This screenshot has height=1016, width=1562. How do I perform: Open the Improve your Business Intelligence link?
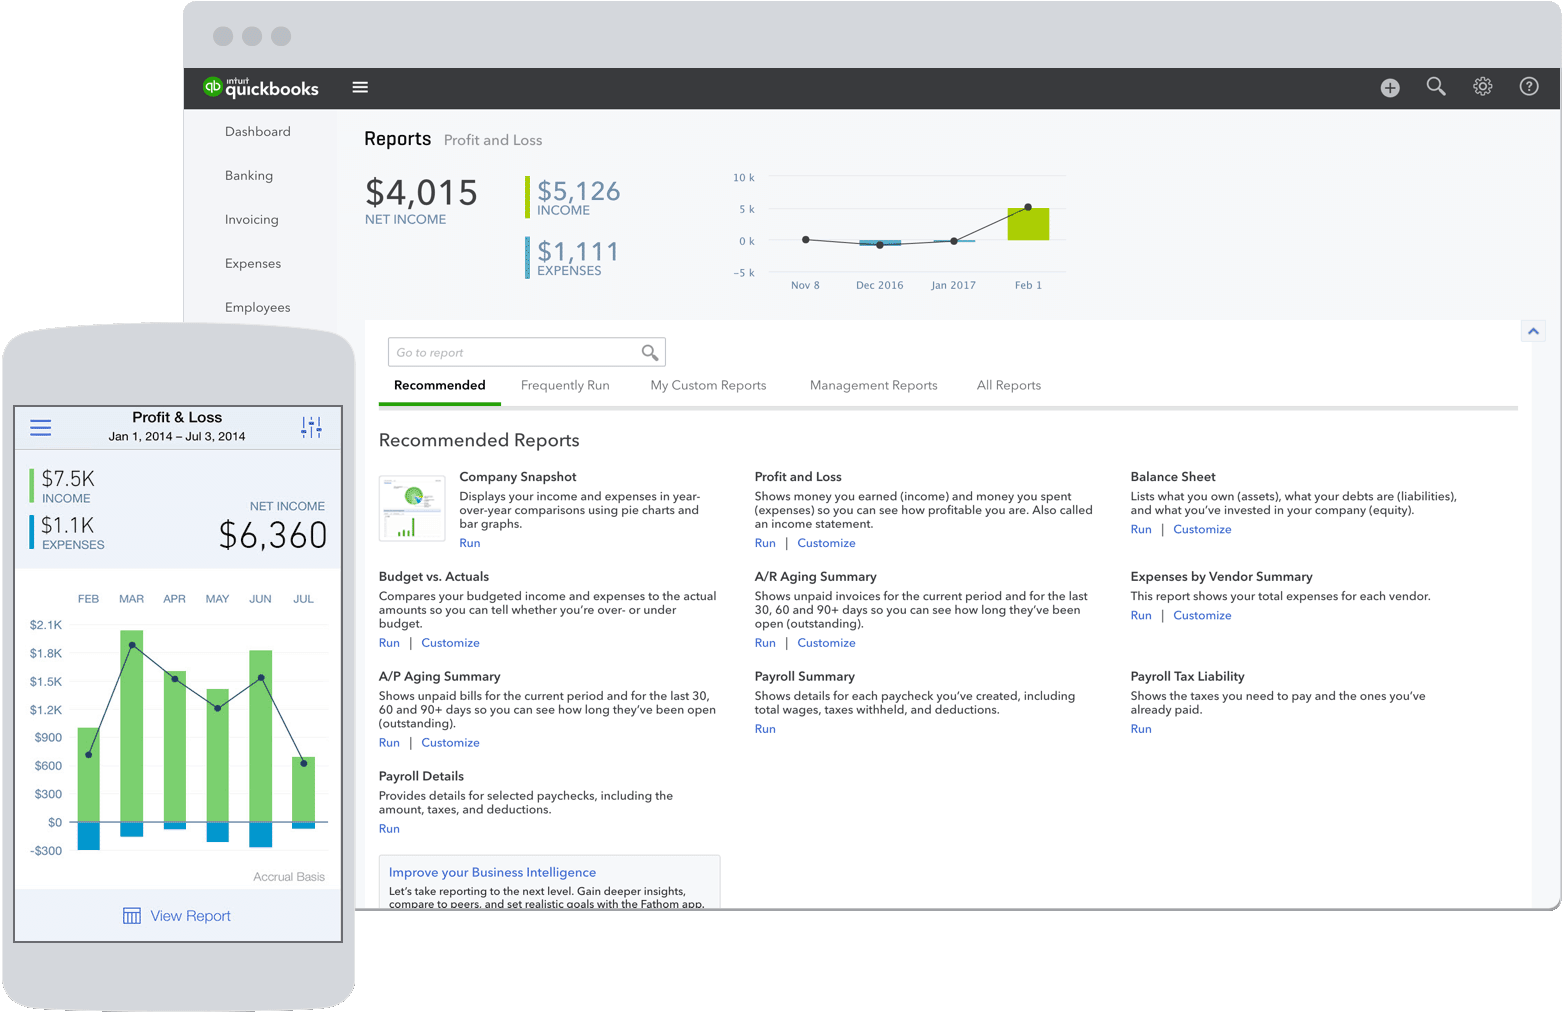[492, 872]
